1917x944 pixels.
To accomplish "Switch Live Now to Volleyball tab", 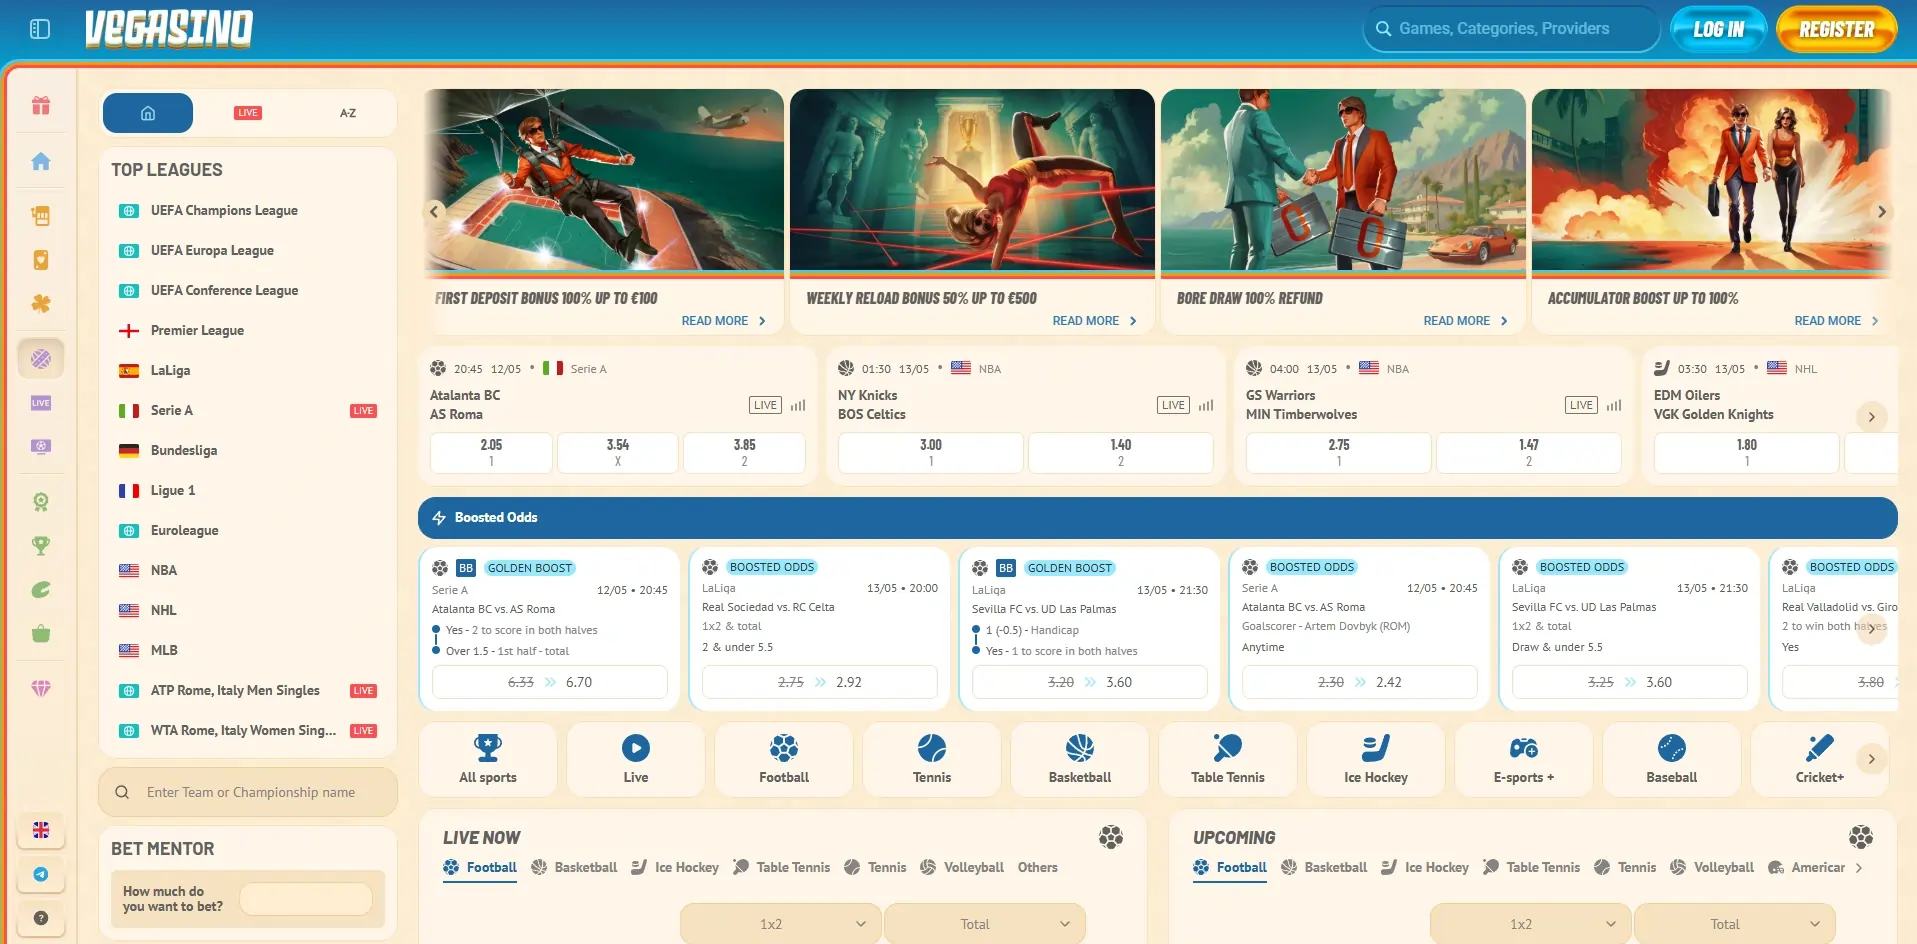I will pyautogui.click(x=961, y=868).
